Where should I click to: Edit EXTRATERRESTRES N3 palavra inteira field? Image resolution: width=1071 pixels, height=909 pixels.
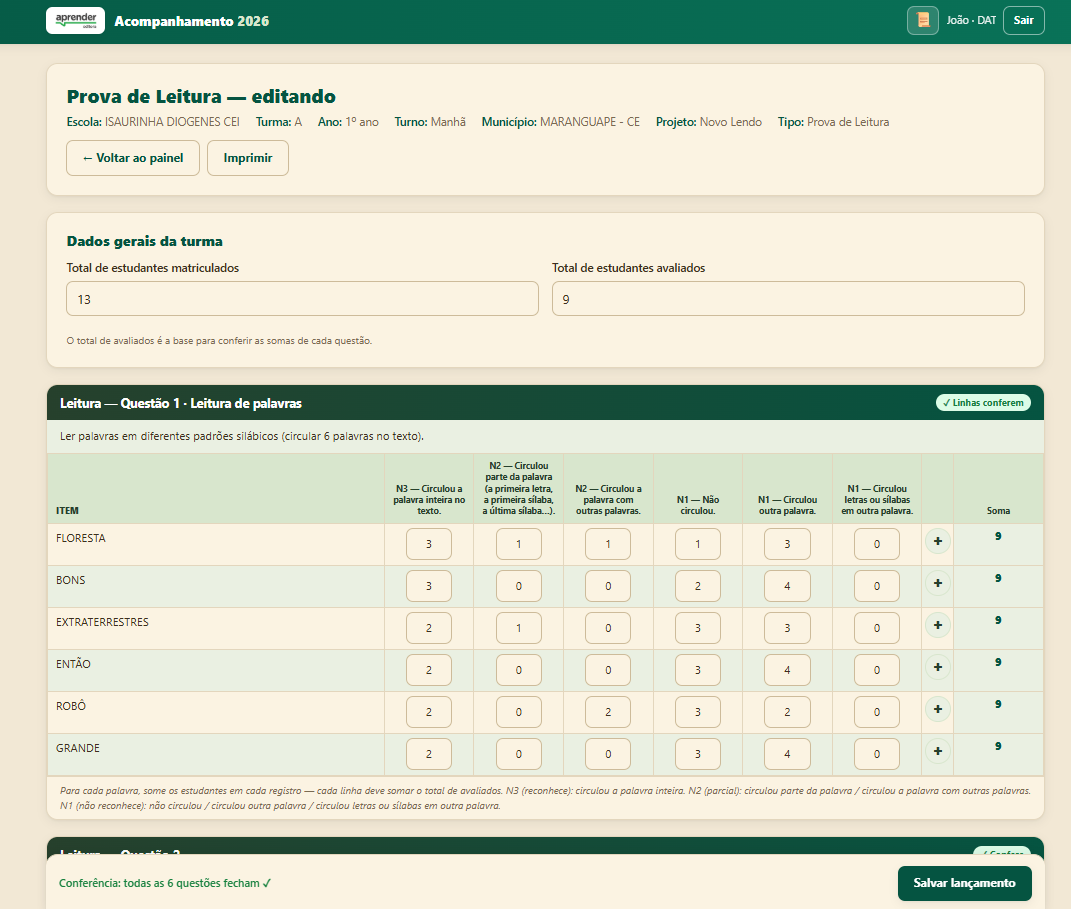point(429,628)
